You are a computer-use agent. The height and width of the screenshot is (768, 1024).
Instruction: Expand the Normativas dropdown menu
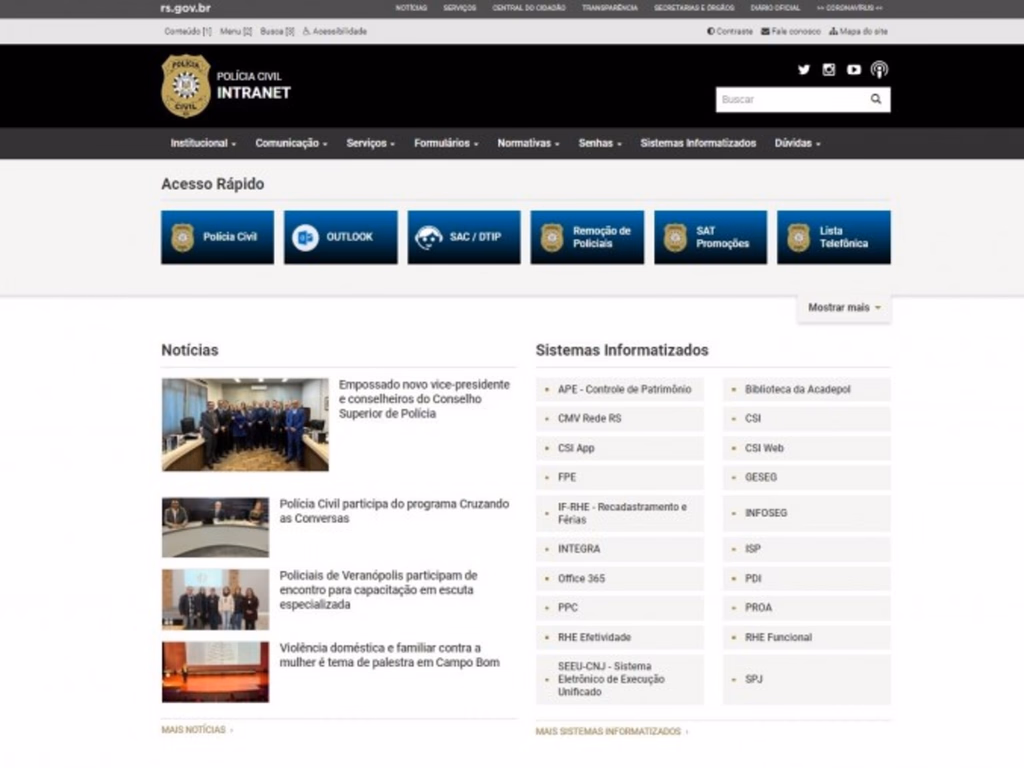(x=527, y=143)
